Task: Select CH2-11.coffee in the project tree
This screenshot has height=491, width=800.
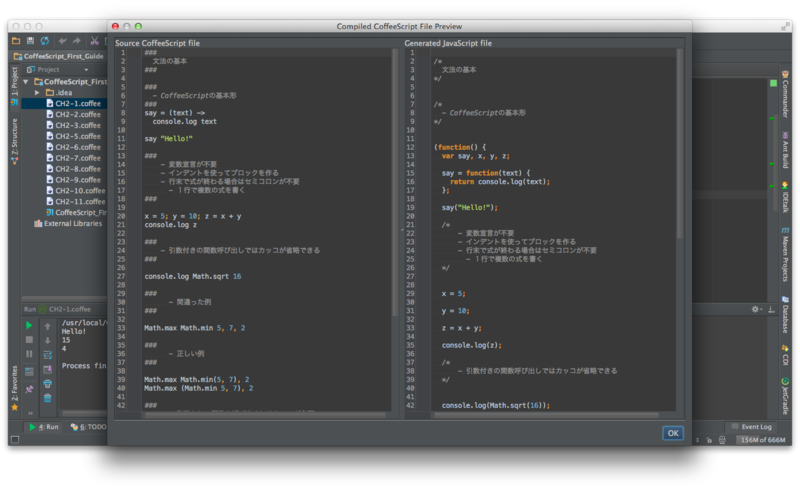Action: [x=76, y=202]
